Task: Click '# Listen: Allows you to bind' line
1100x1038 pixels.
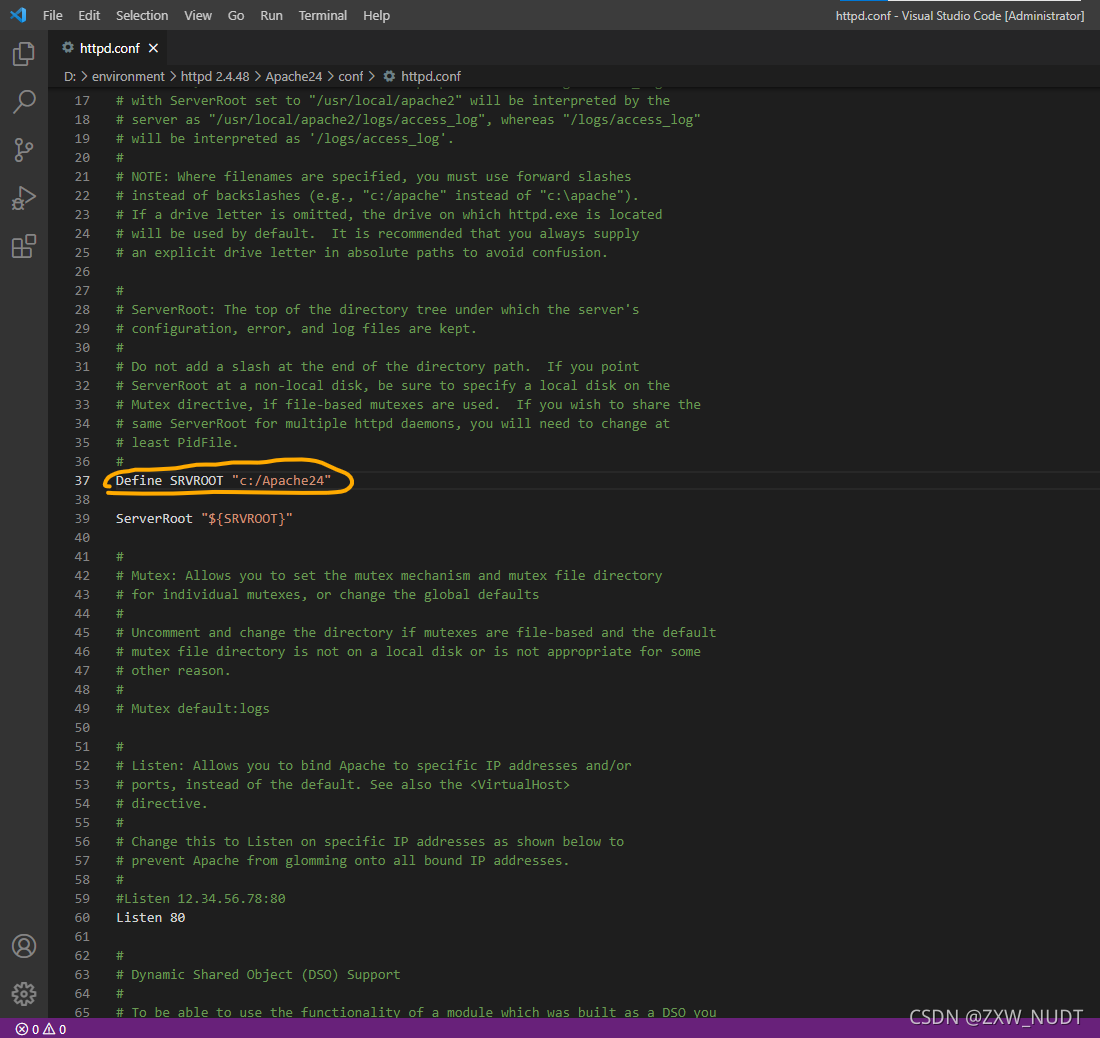Action: point(373,765)
